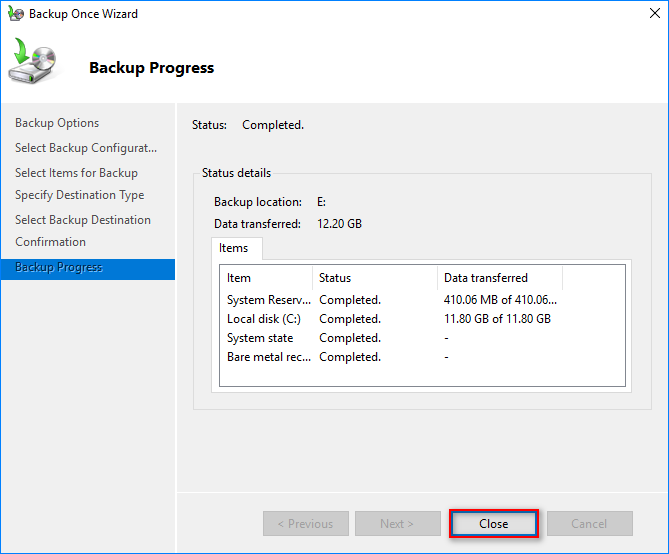Click the backup disk header icon
Image resolution: width=669 pixels, height=554 pixels.
point(32,61)
